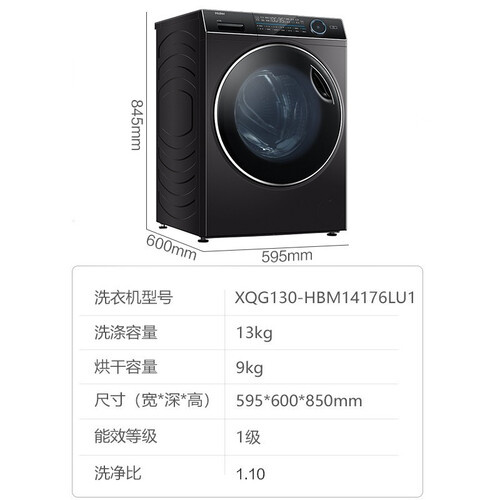This screenshot has height=500, width=500.
Task: Click the washer's glass drum door
Action: (279, 115)
